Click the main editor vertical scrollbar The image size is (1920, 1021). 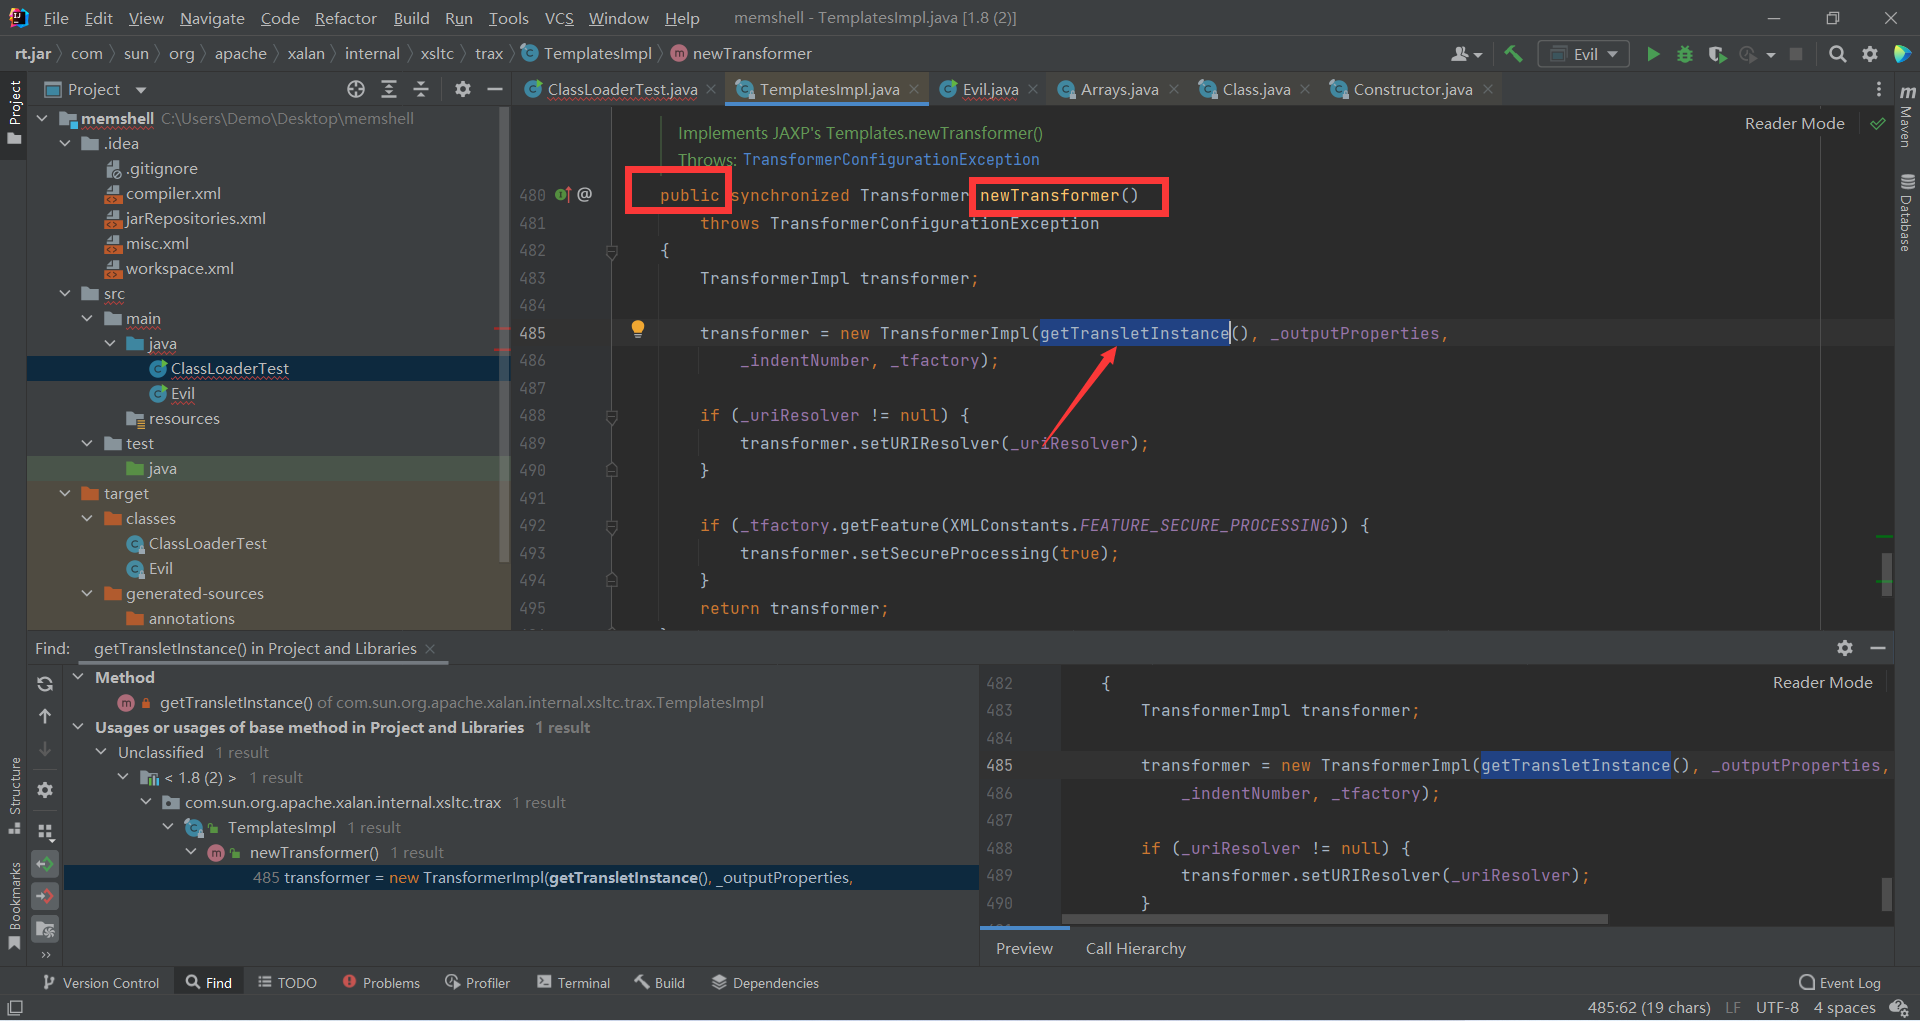tap(1886, 573)
